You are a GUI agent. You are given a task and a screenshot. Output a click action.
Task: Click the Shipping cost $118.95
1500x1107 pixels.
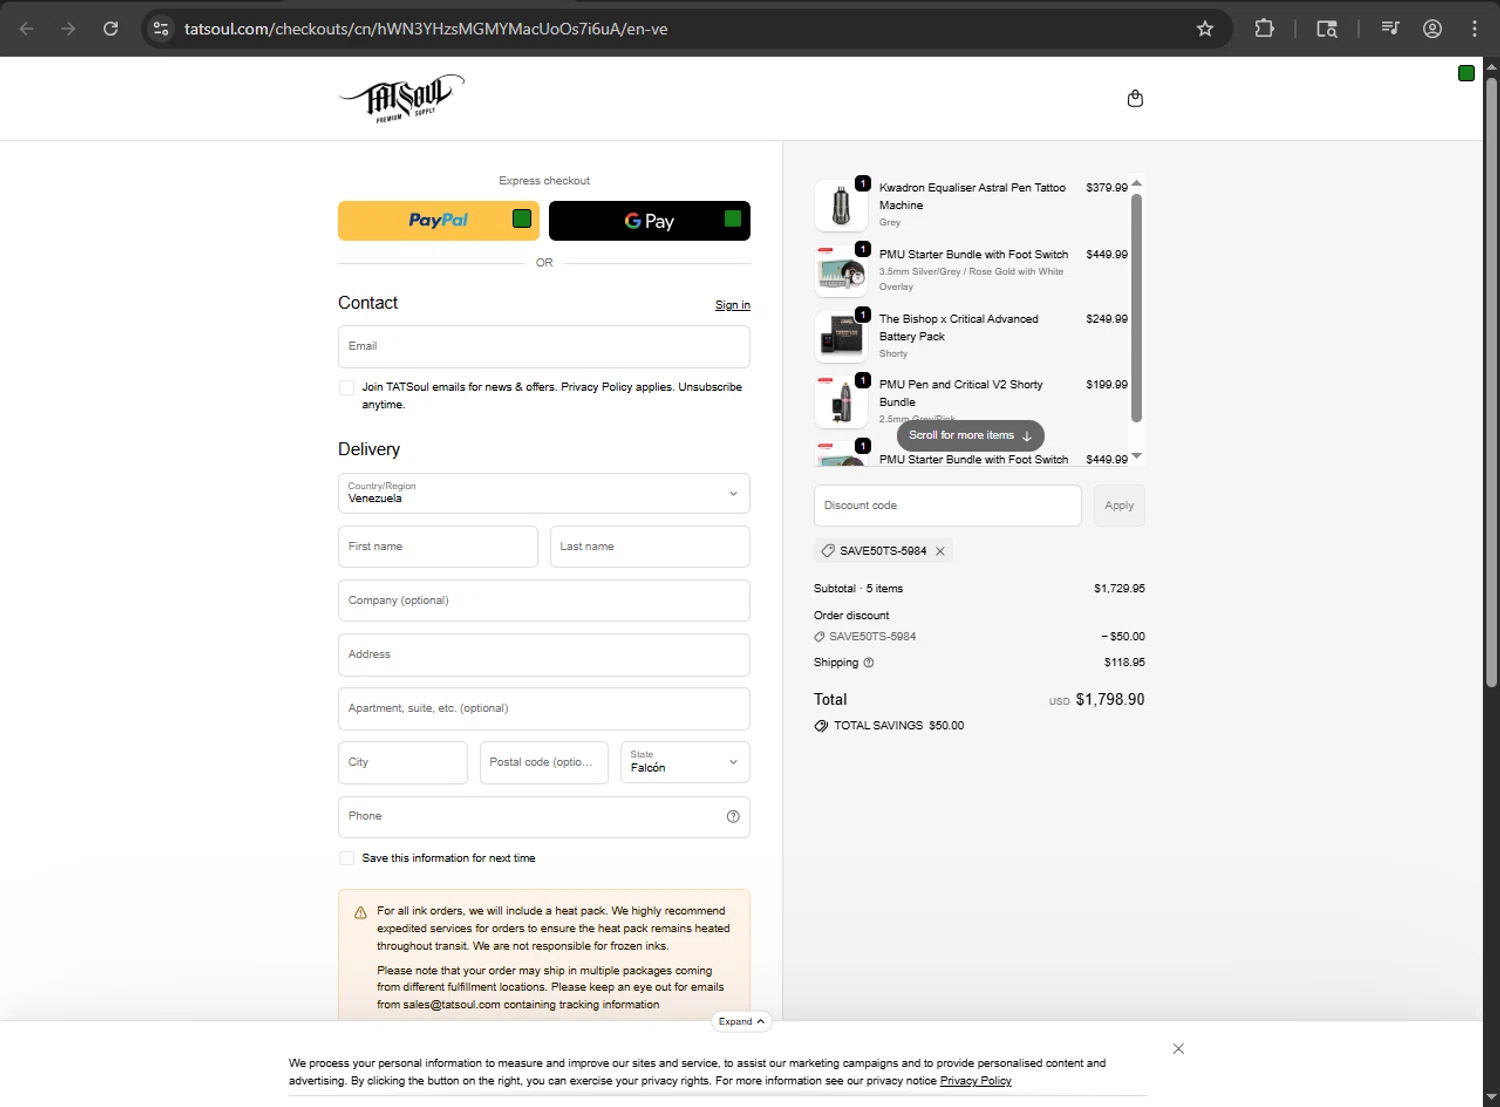(1124, 663)
